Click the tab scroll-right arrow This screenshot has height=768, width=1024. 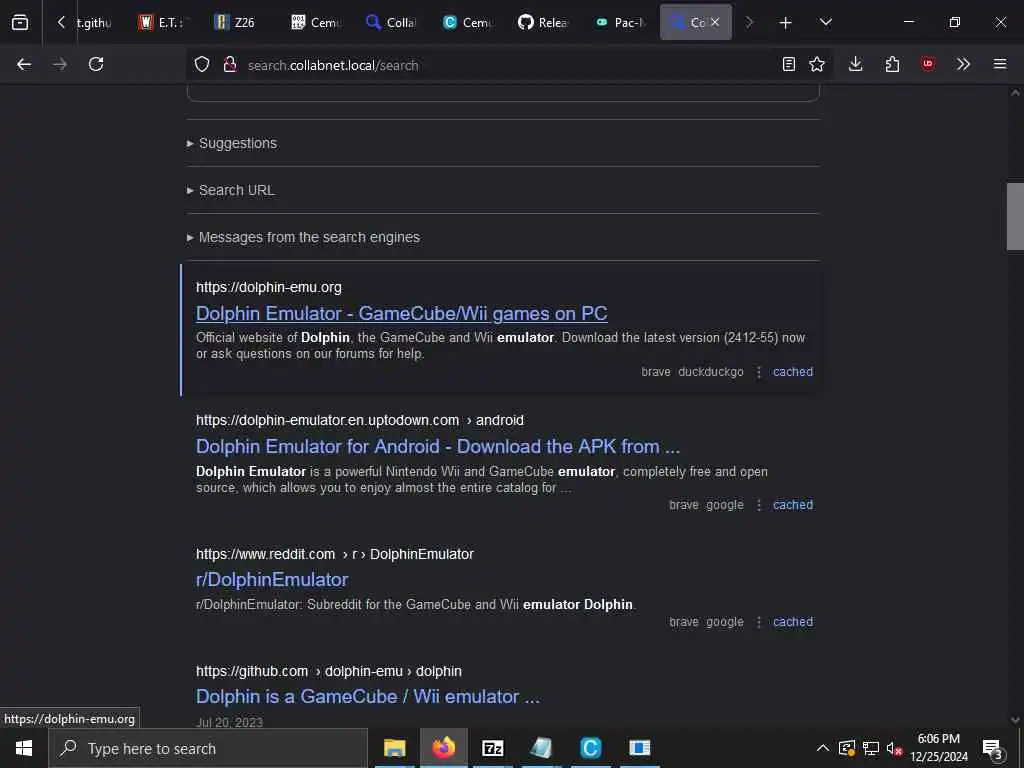tap(749, 23)
